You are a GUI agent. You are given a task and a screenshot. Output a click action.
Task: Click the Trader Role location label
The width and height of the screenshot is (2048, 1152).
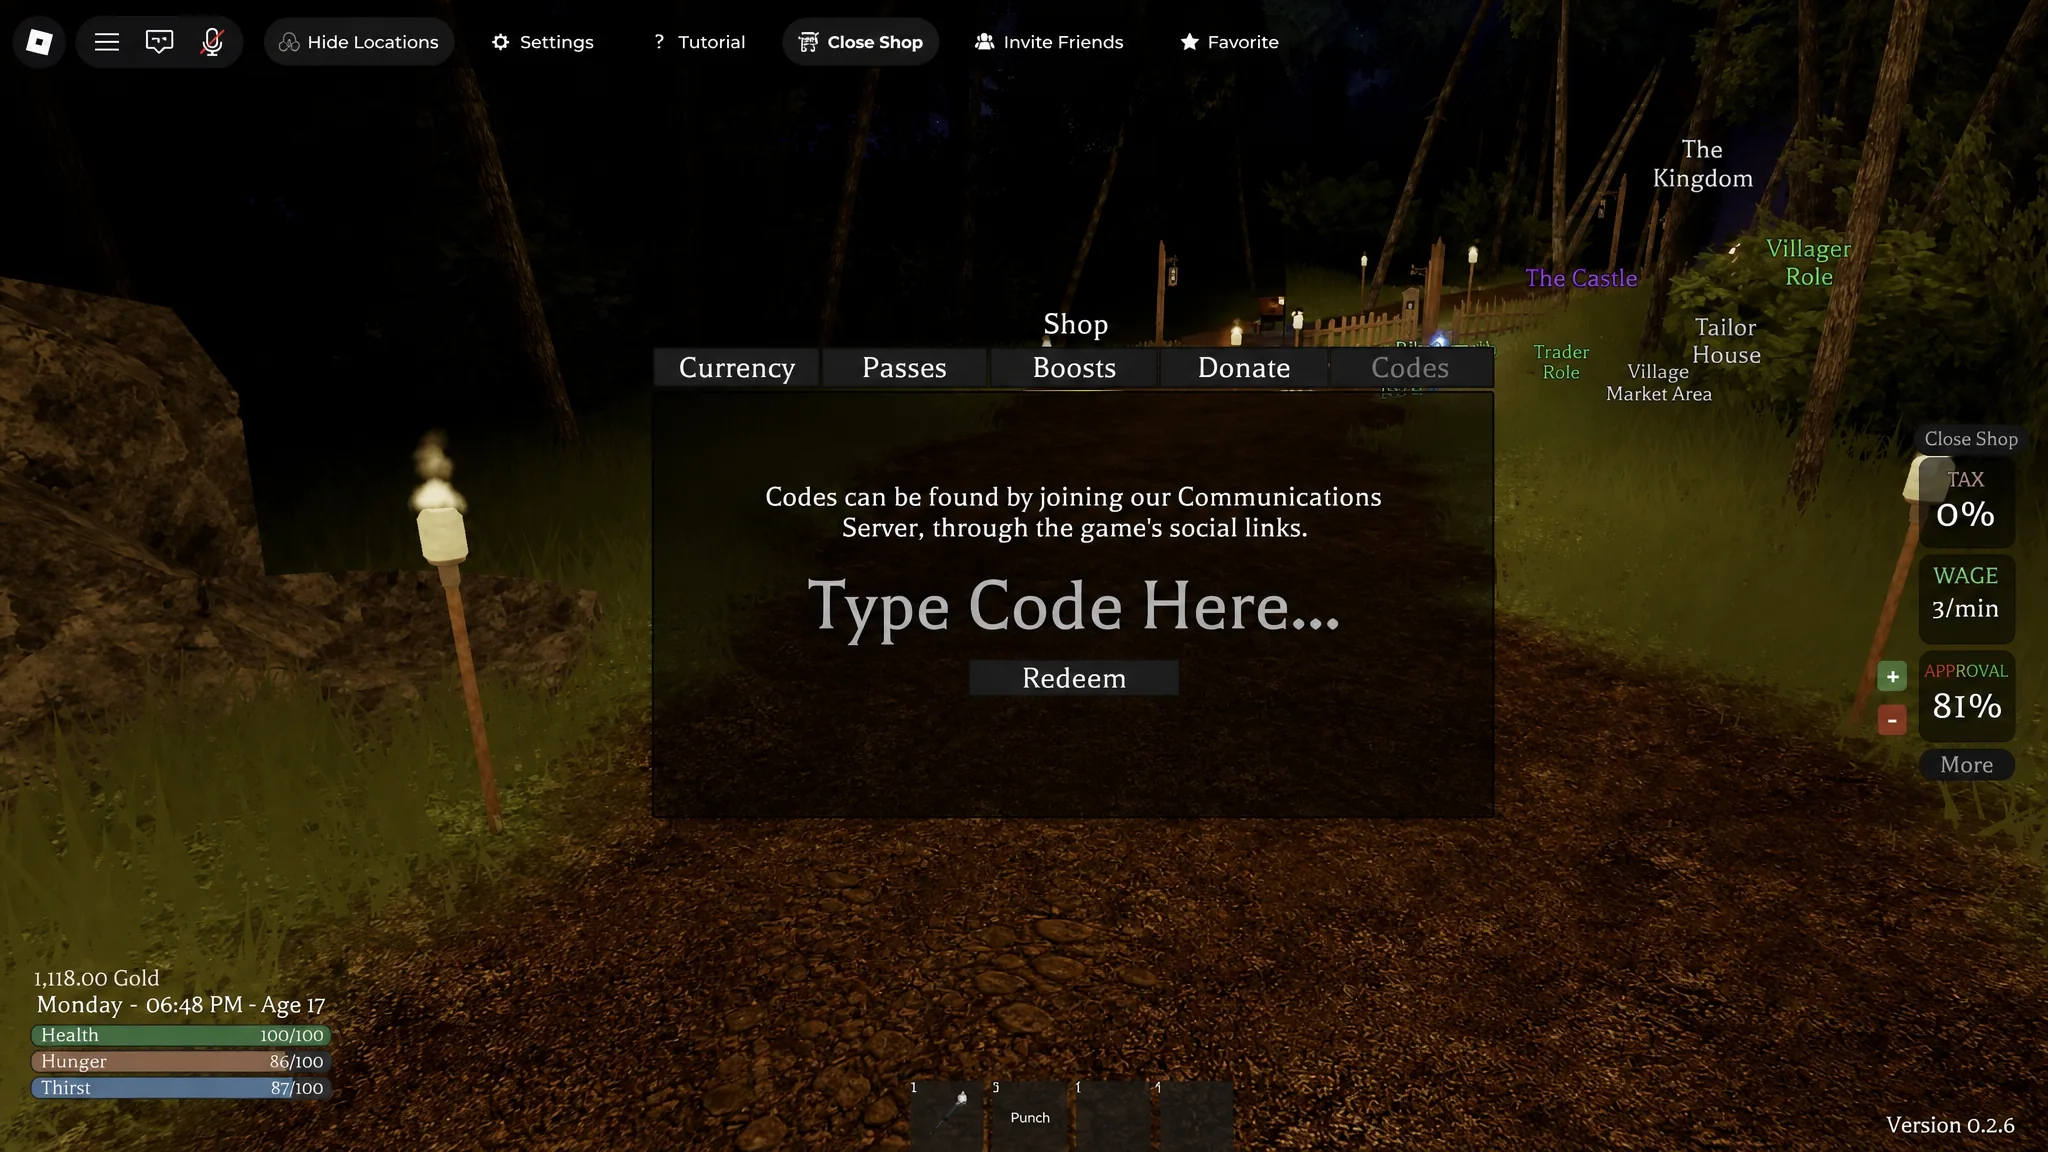1561,362
